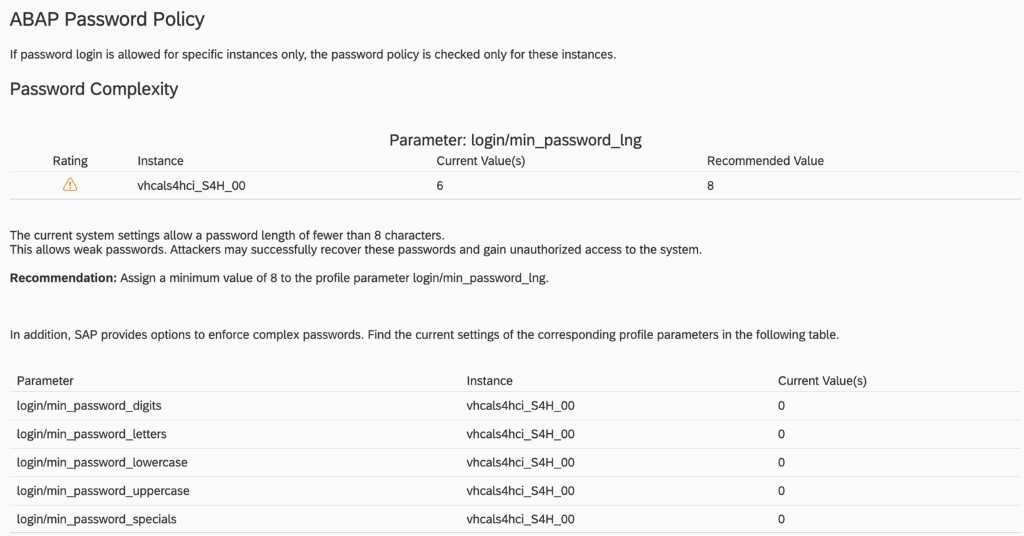The image size is (1024, 536).
Task: Click the Parameter: login/min_password_lng table title
Action: click(x=515, y=140)
